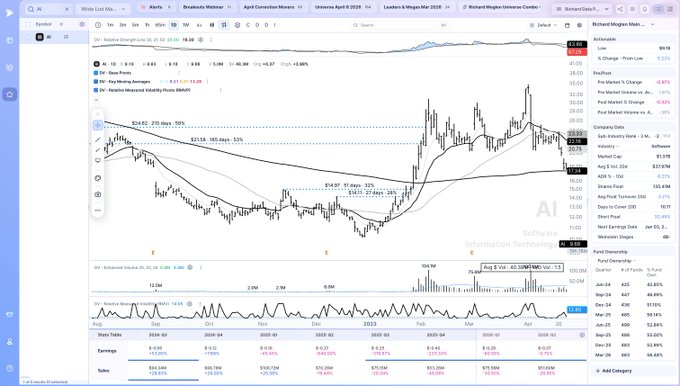Clear the AI symbol search box
The image size is (680, 386).
67,9
